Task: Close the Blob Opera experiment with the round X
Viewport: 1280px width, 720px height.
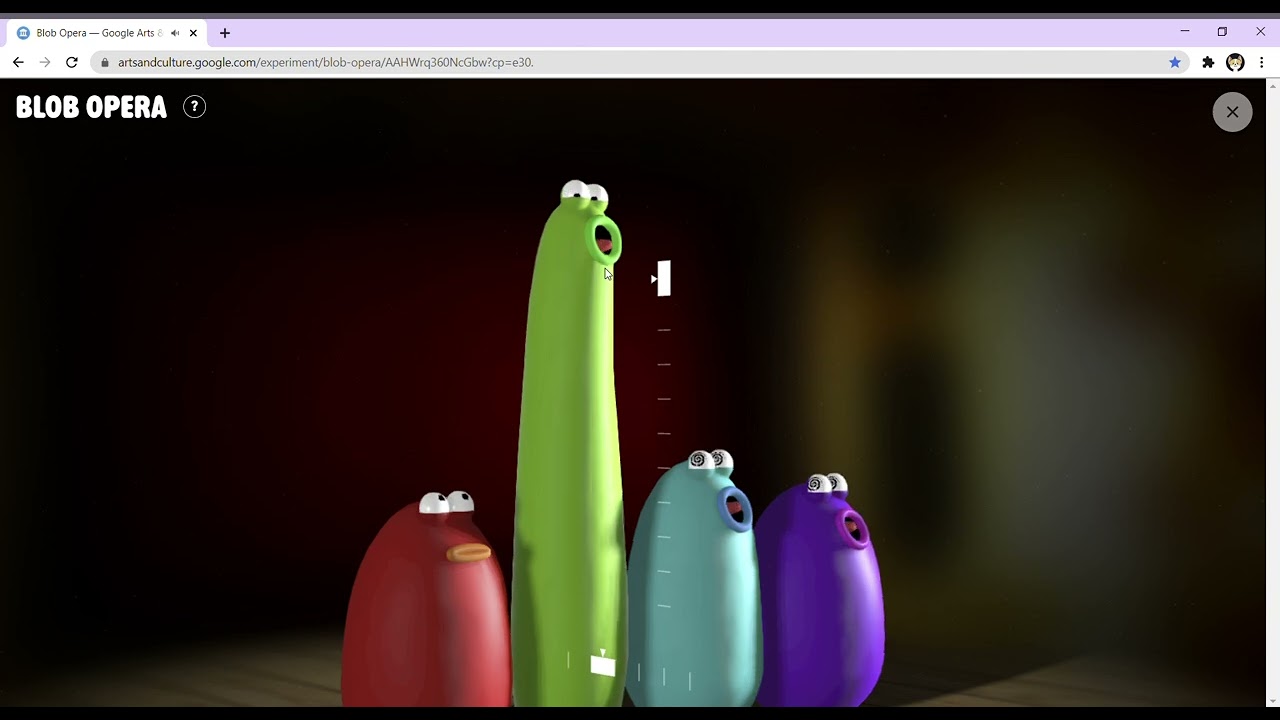Action: pyautogui.click(x=1232, y=112)
